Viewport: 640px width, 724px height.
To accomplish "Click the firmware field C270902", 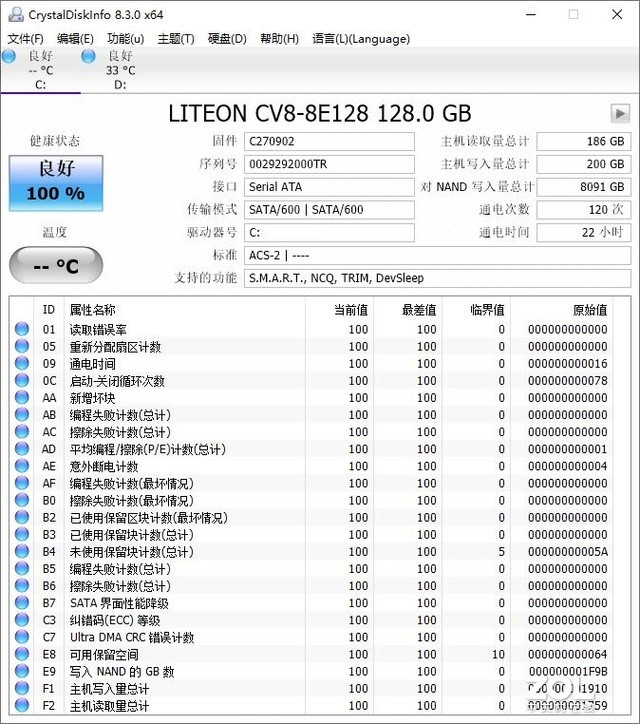I will pos(329,141).
